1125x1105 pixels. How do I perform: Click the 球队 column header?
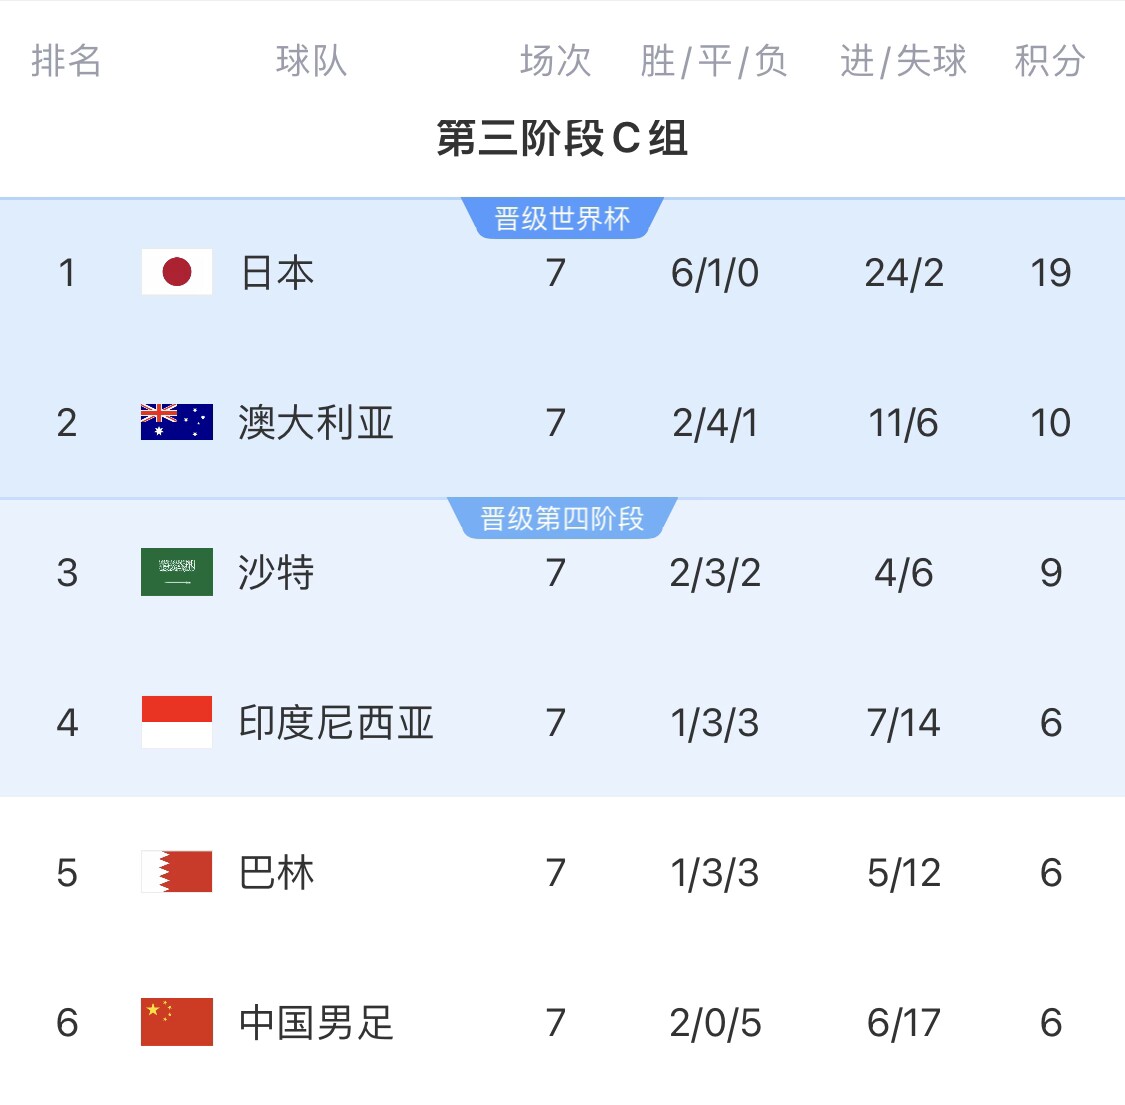tap(311, 61)
